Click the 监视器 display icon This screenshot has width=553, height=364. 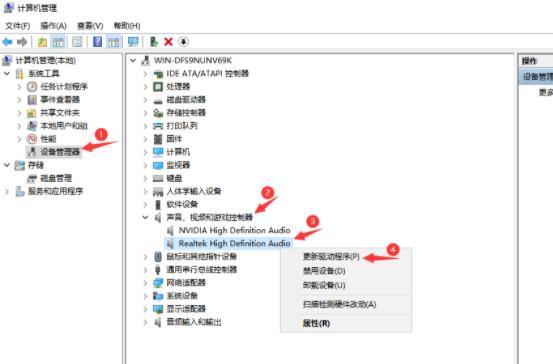coord(158,165)
